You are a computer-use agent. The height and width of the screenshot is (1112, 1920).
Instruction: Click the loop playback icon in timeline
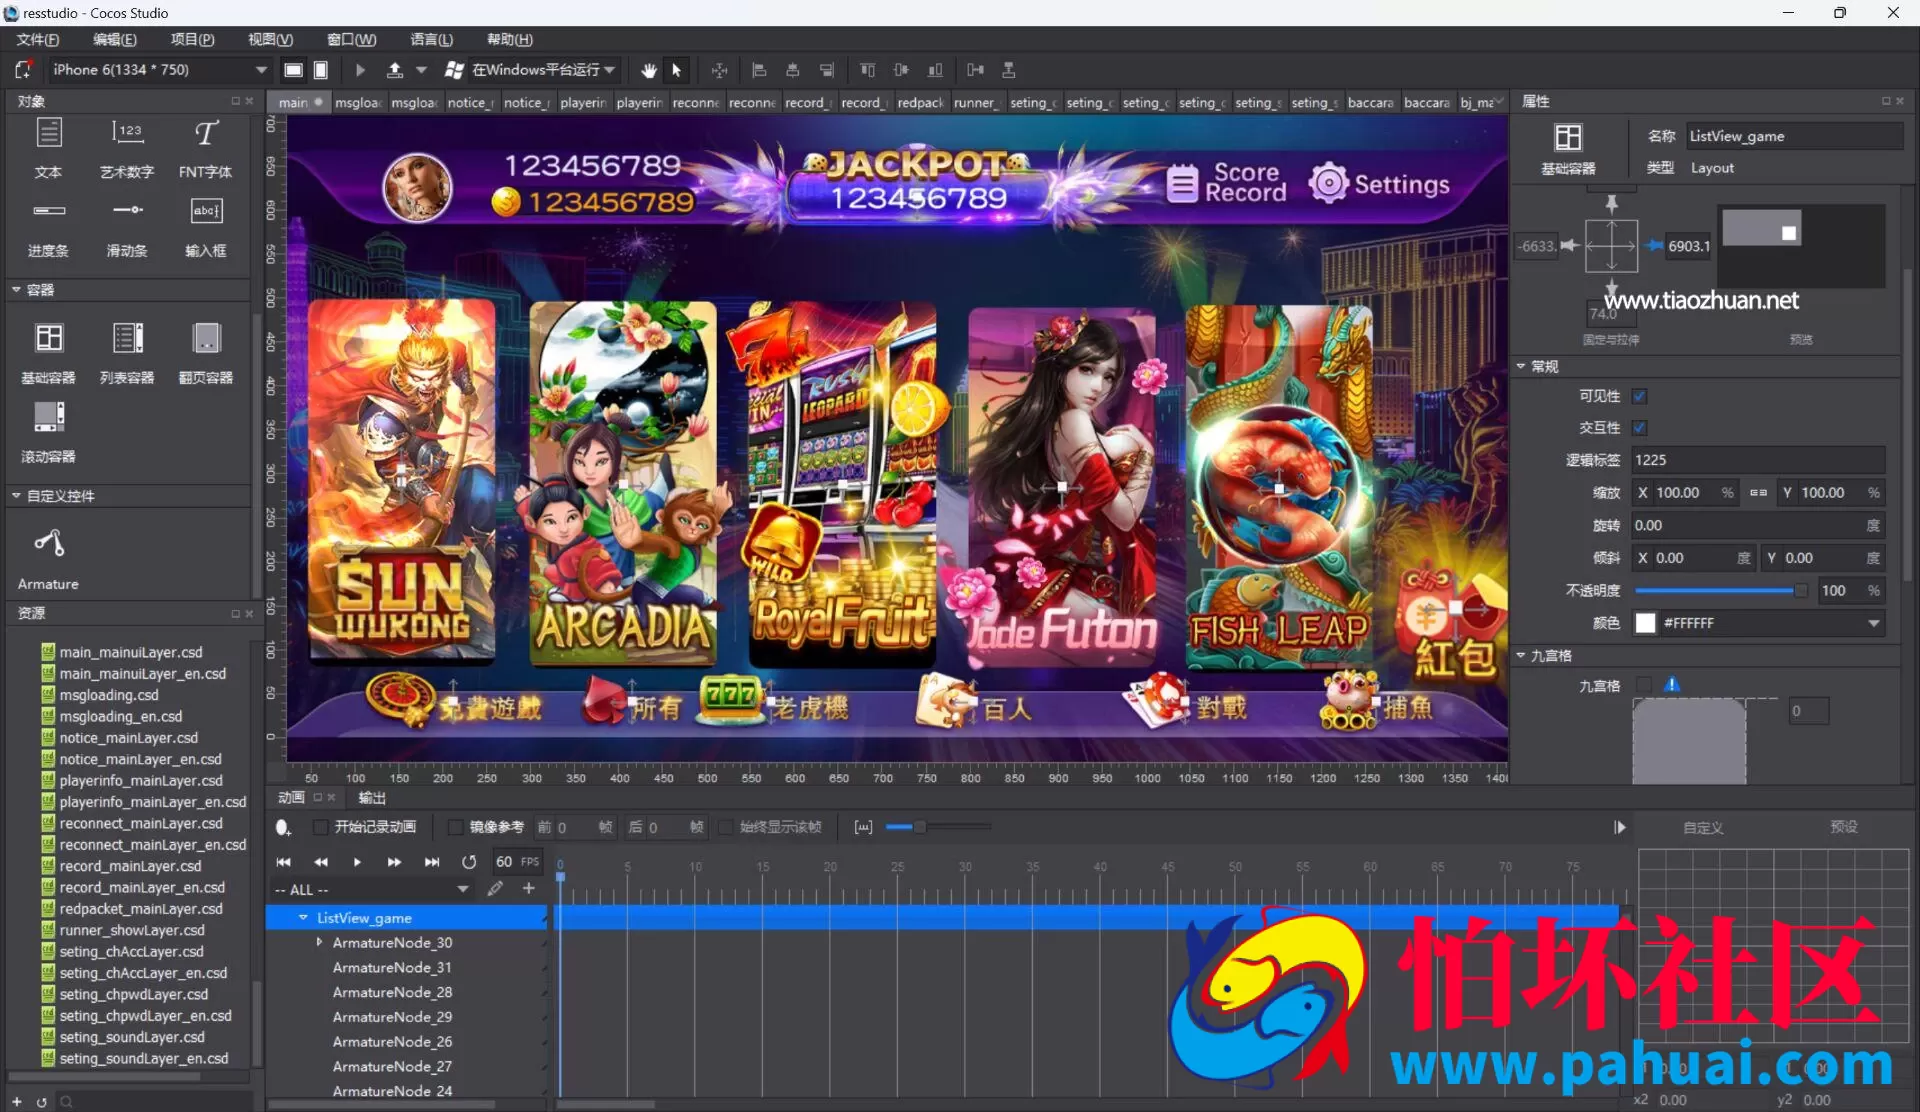pos(469,861)
